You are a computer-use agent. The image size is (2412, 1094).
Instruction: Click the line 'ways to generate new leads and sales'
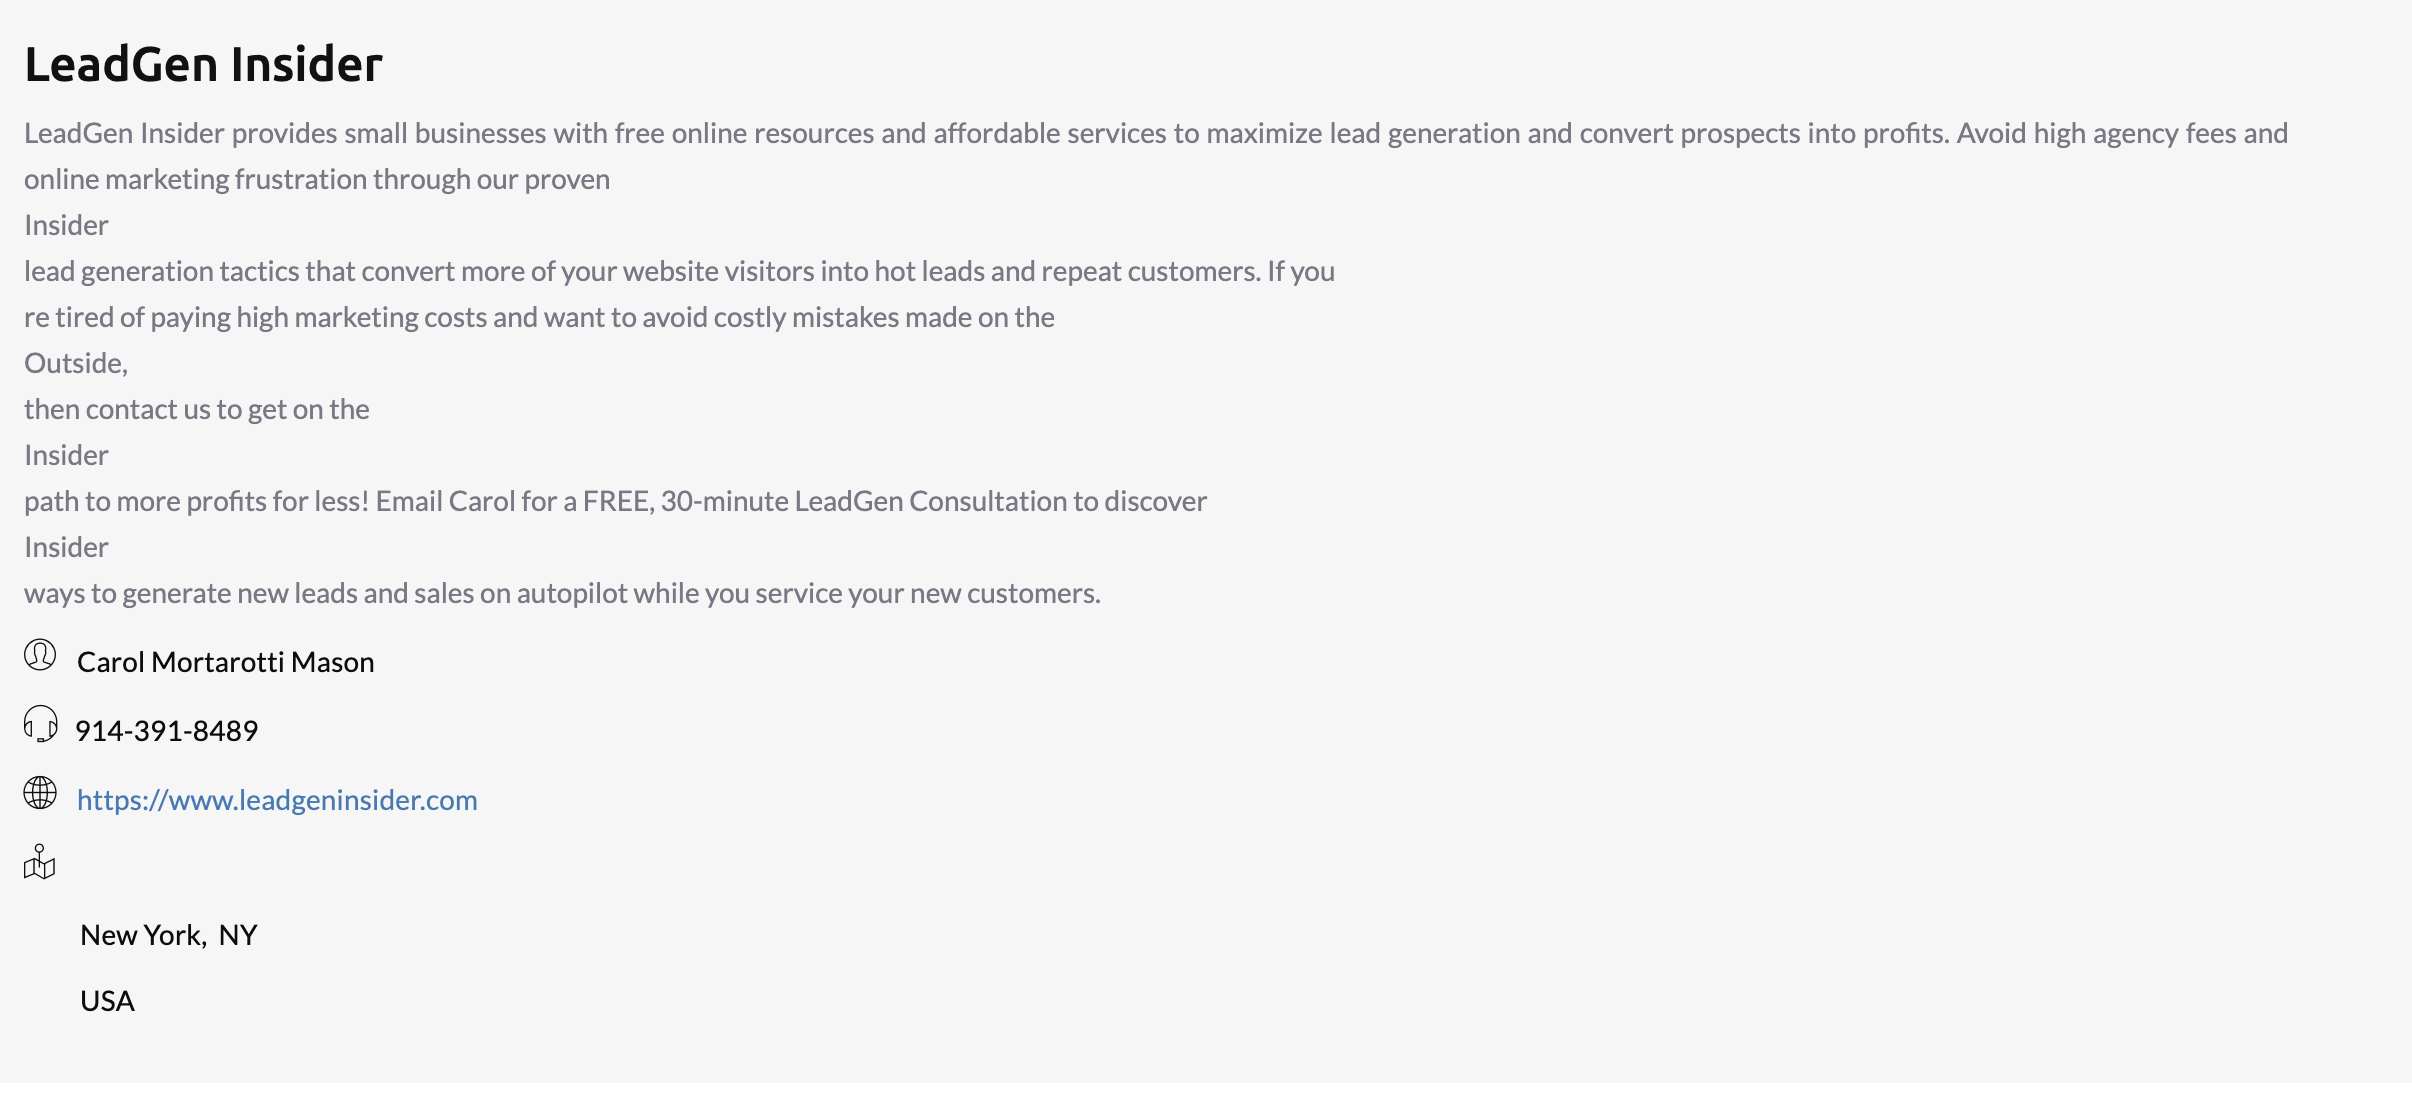[562, 593]
